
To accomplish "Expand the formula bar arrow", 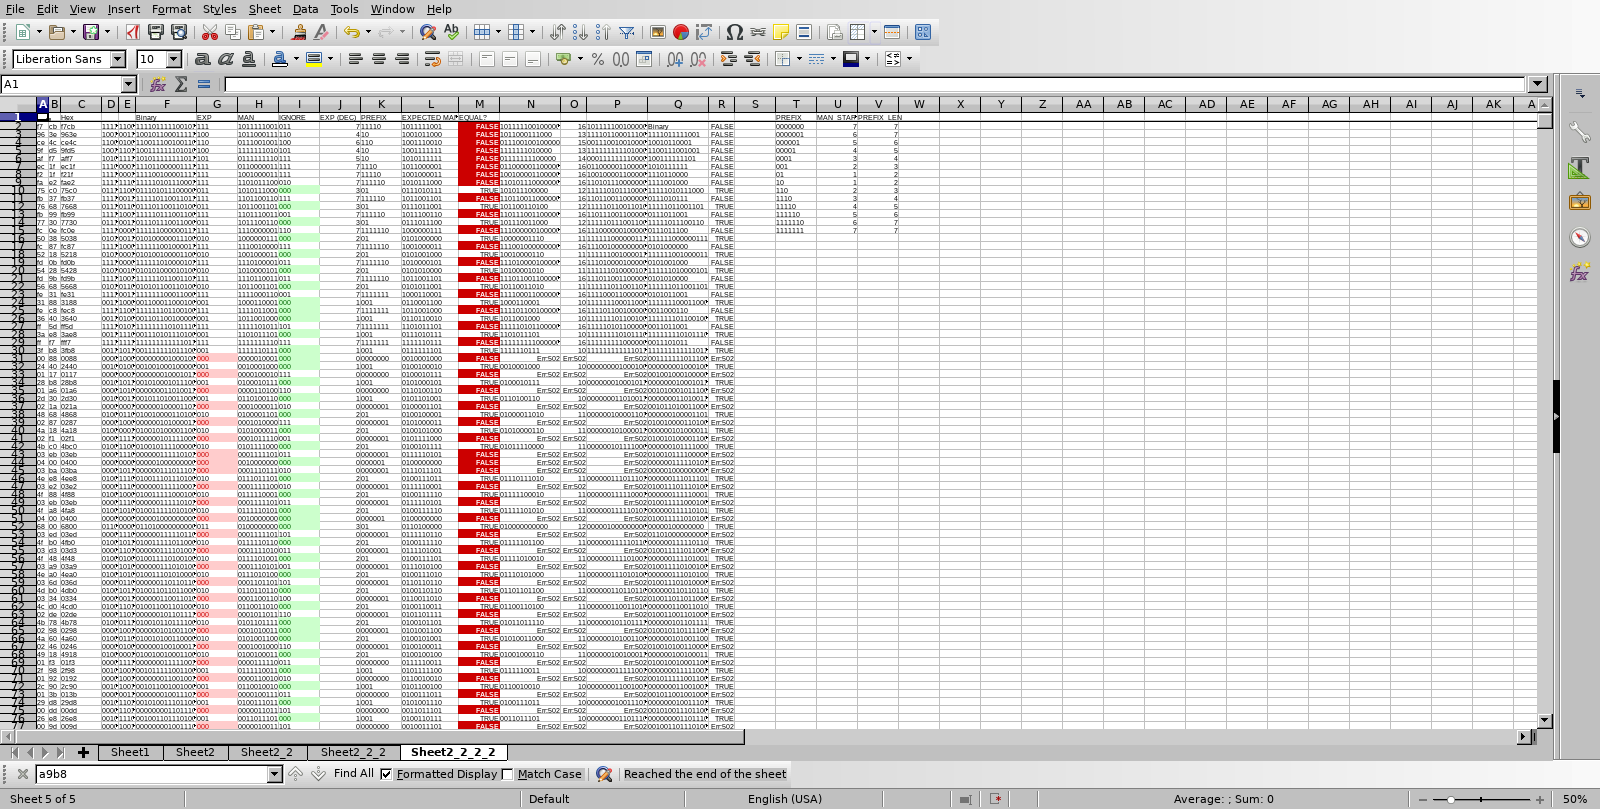I will click(1538, 84).
